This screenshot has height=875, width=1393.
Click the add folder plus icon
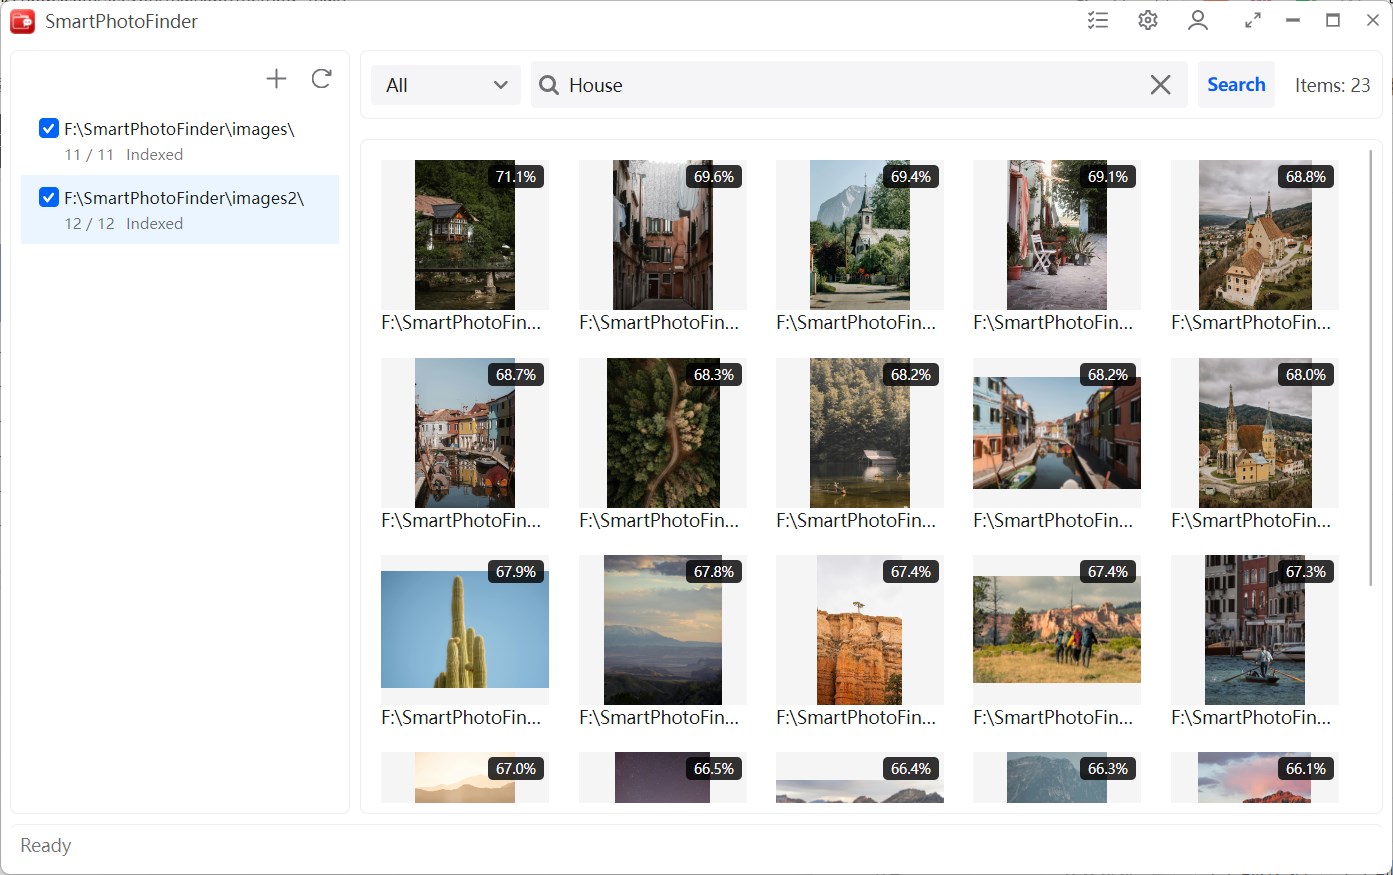pyautogui.click(x=276, y=79)
